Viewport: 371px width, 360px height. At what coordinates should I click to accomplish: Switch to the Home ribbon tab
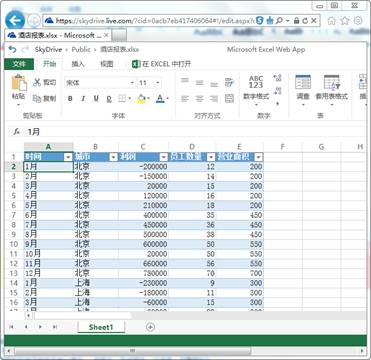click(49, 64)
